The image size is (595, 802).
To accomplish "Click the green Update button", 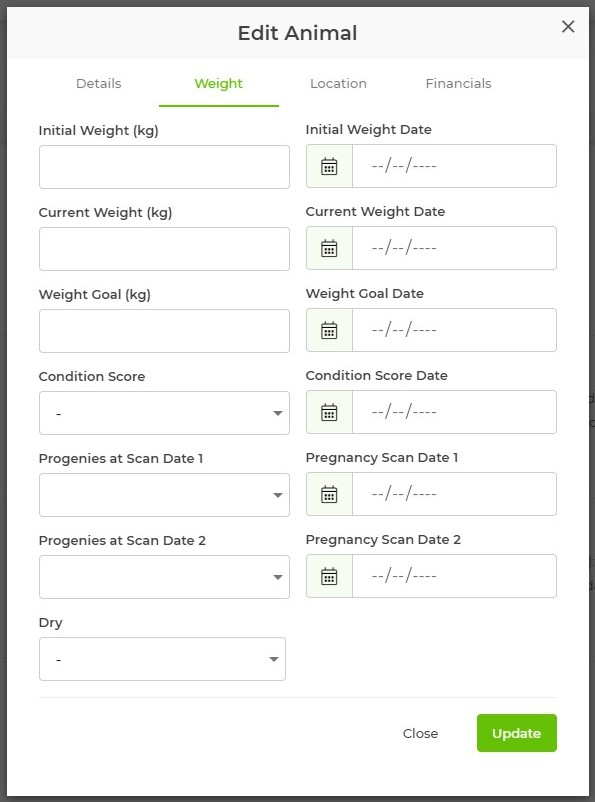I will point(517,733).
